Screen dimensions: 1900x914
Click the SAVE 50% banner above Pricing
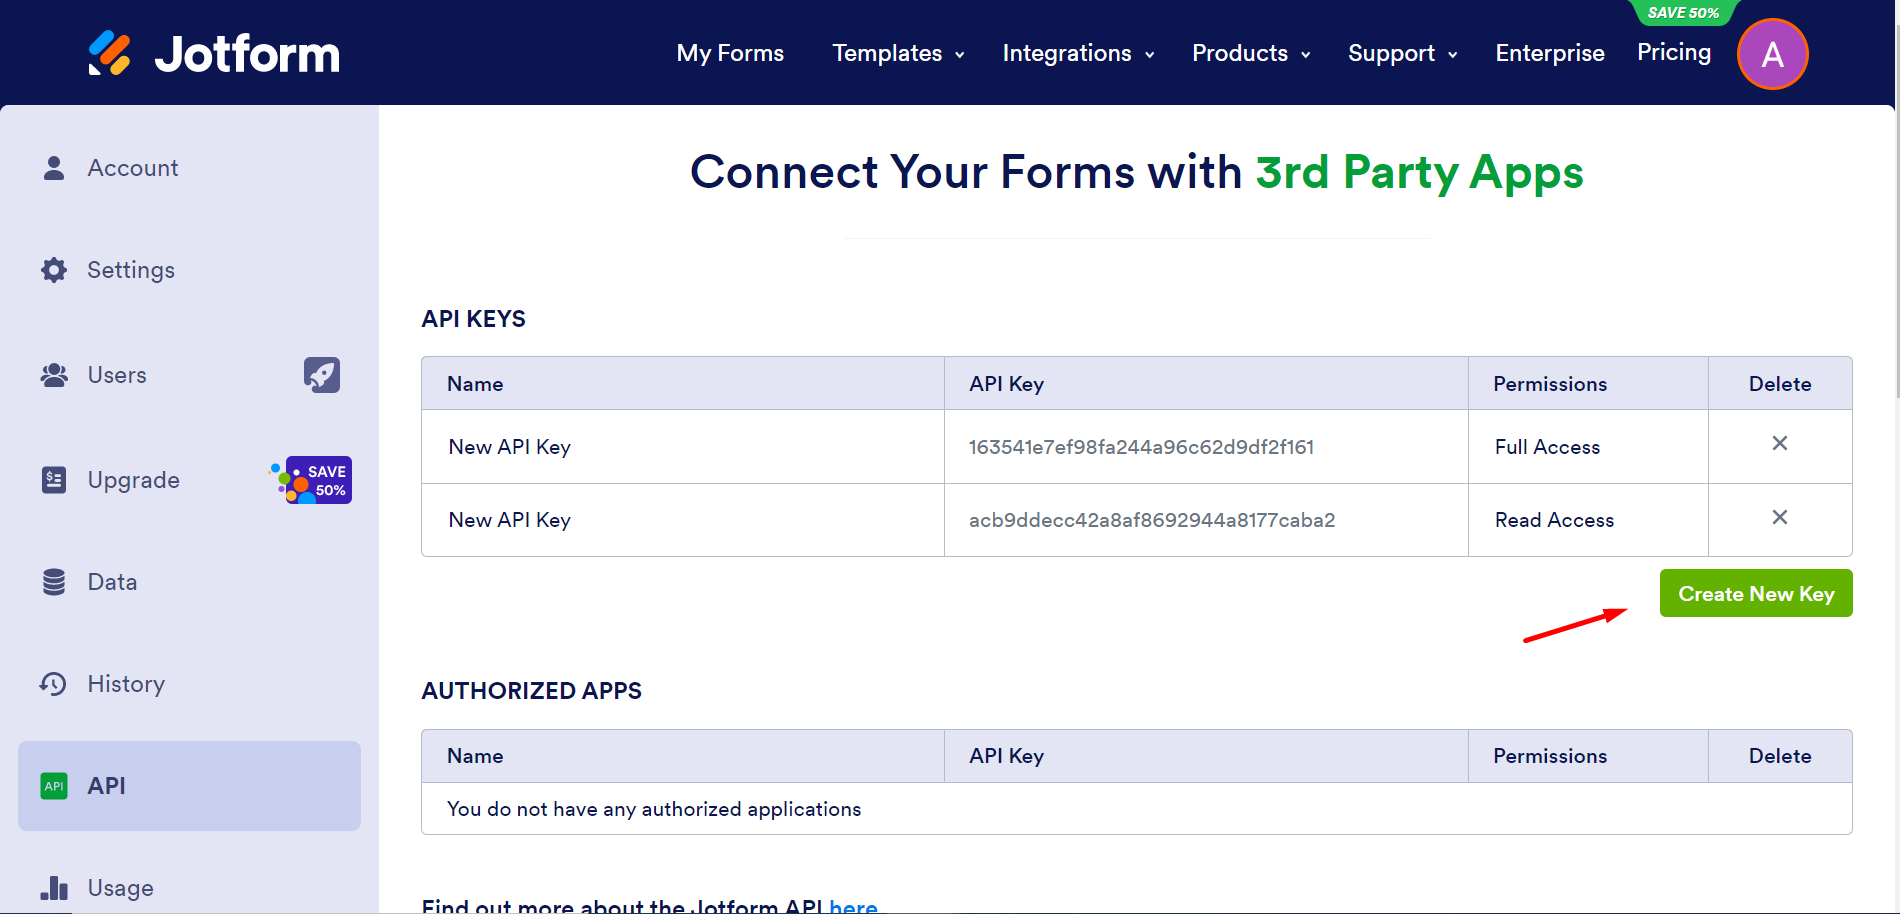[1684, 12]
